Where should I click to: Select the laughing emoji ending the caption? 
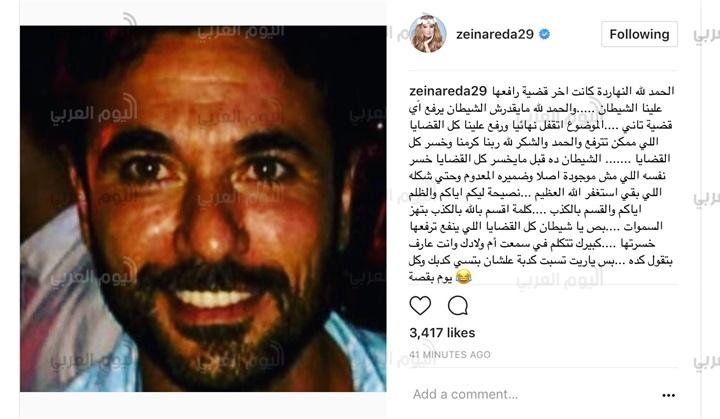[464, 277]
